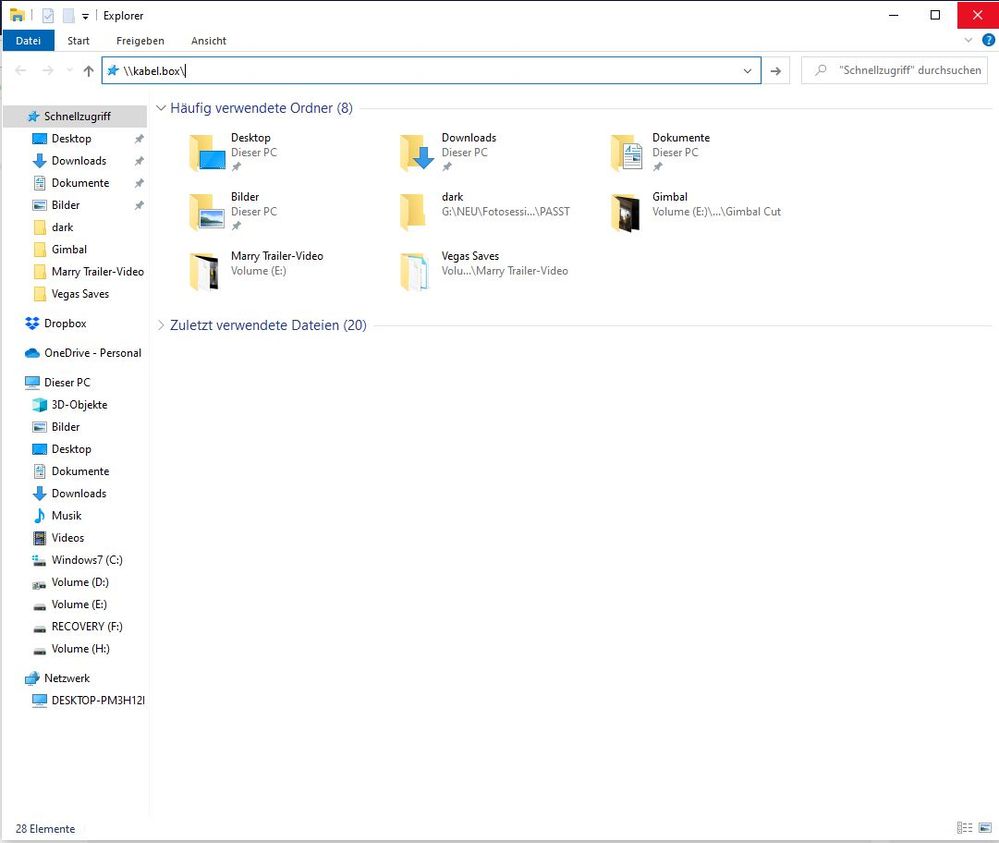Open the address bar history dropdown

pos(747,71)
